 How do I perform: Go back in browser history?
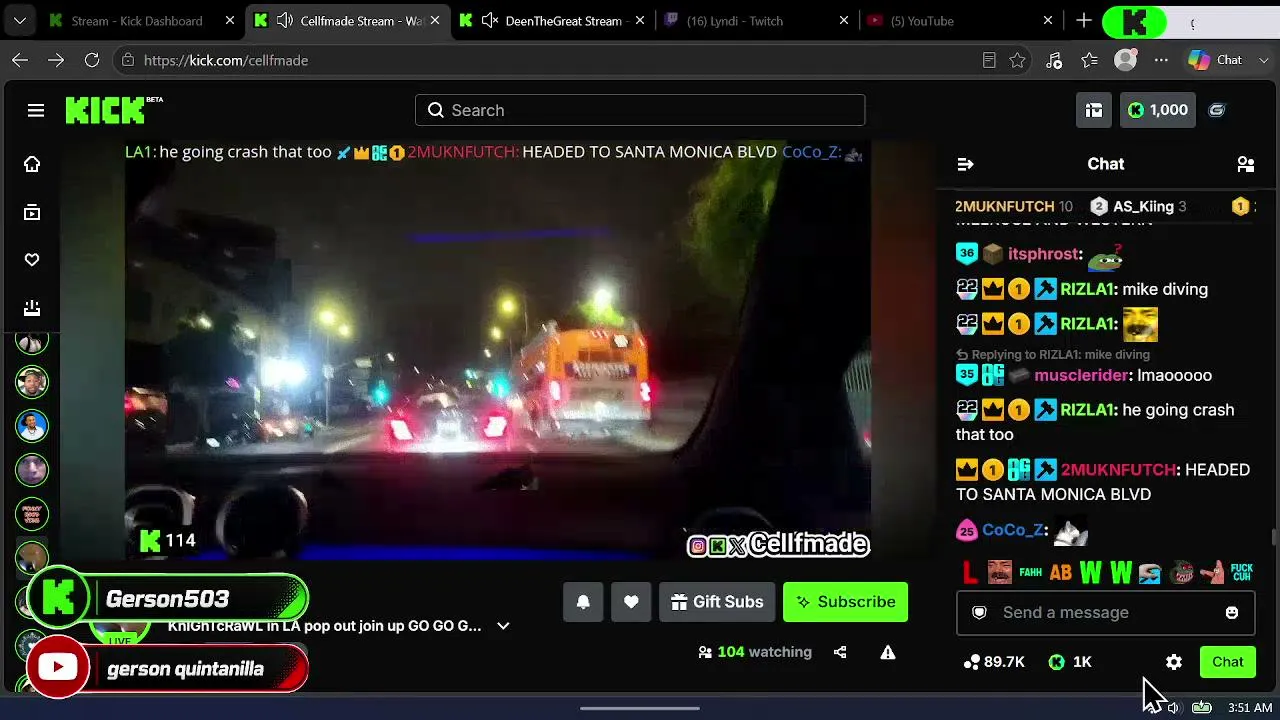[x=20, y=60]
